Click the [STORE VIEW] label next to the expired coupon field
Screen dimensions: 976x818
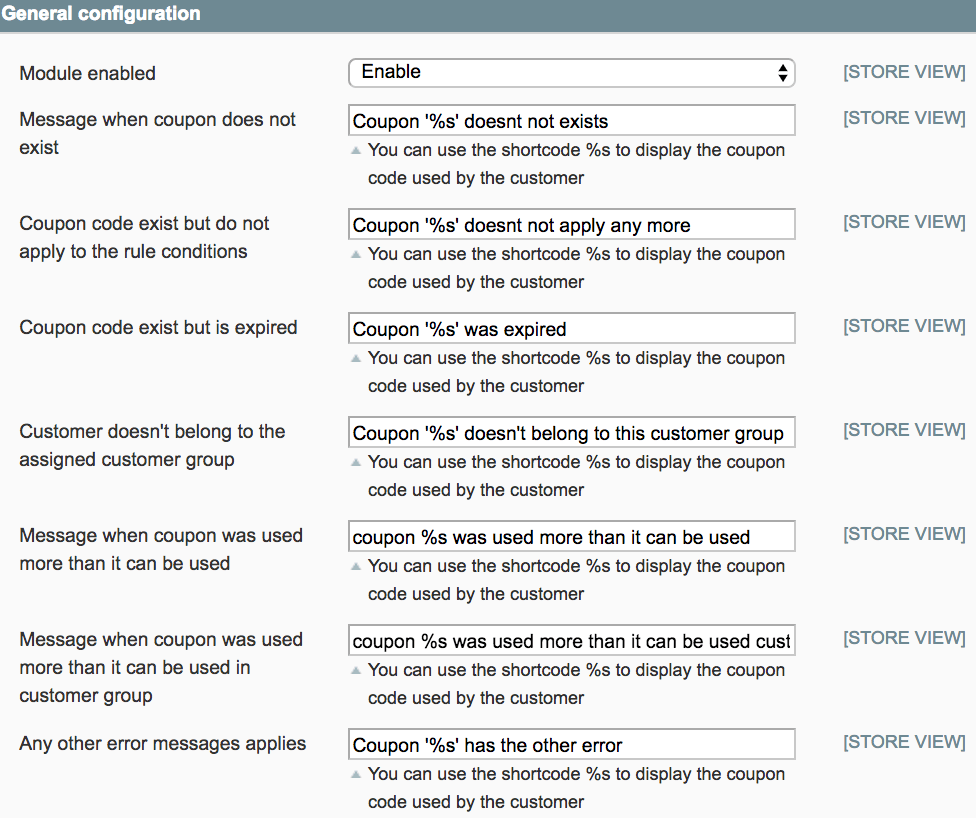click(x=904, y=326)
